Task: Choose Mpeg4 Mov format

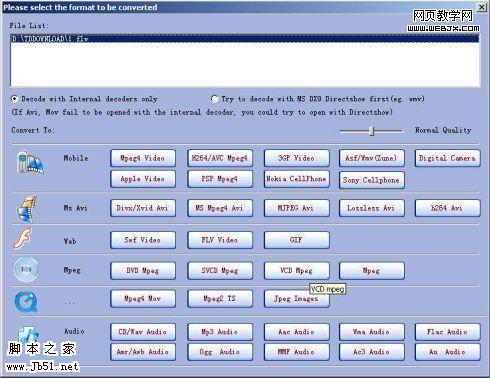Action: (x=143, y=299)
